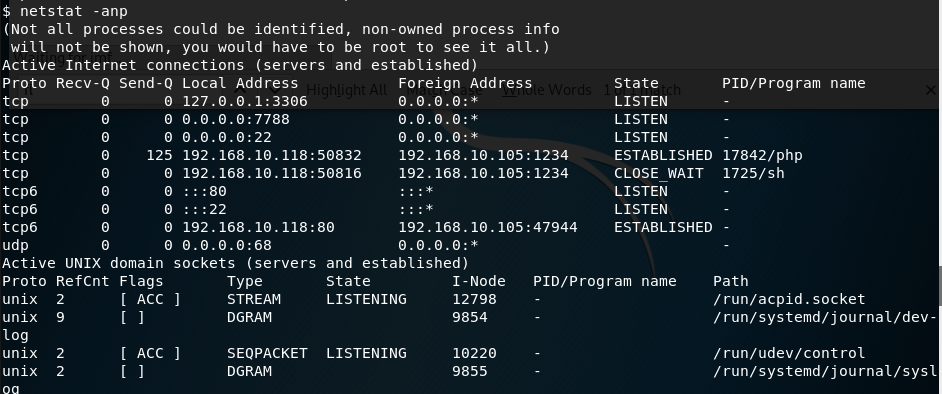Click foreign address 192.168.10.105:1234 in the sh row
This screenshot has height=394, width=942.
point(483,173)
